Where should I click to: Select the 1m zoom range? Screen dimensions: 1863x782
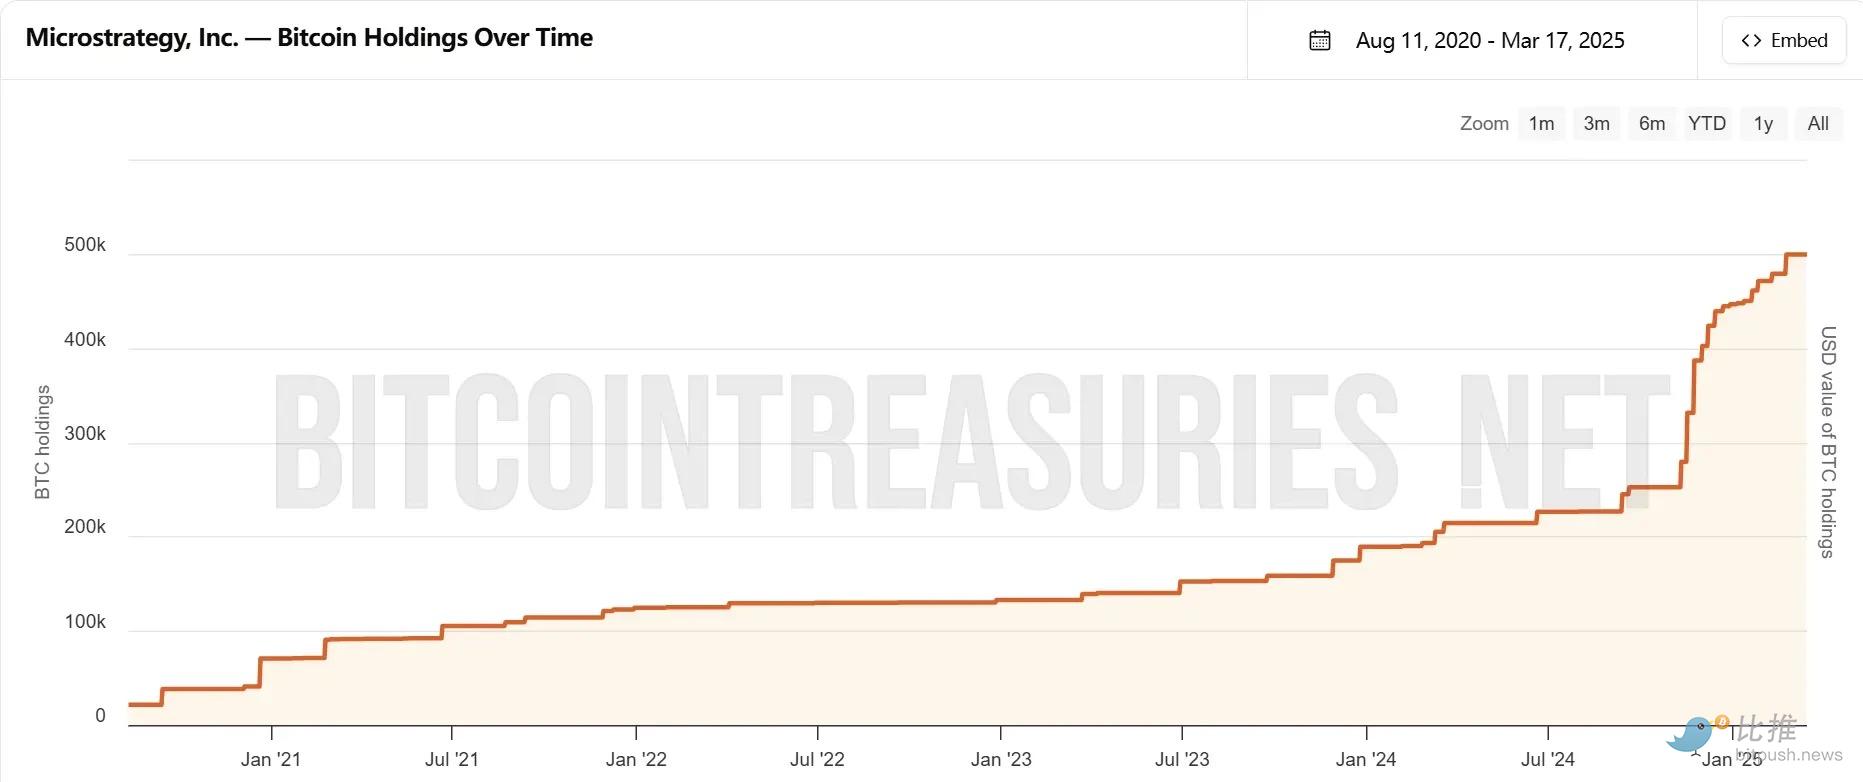pos(1541,123)
